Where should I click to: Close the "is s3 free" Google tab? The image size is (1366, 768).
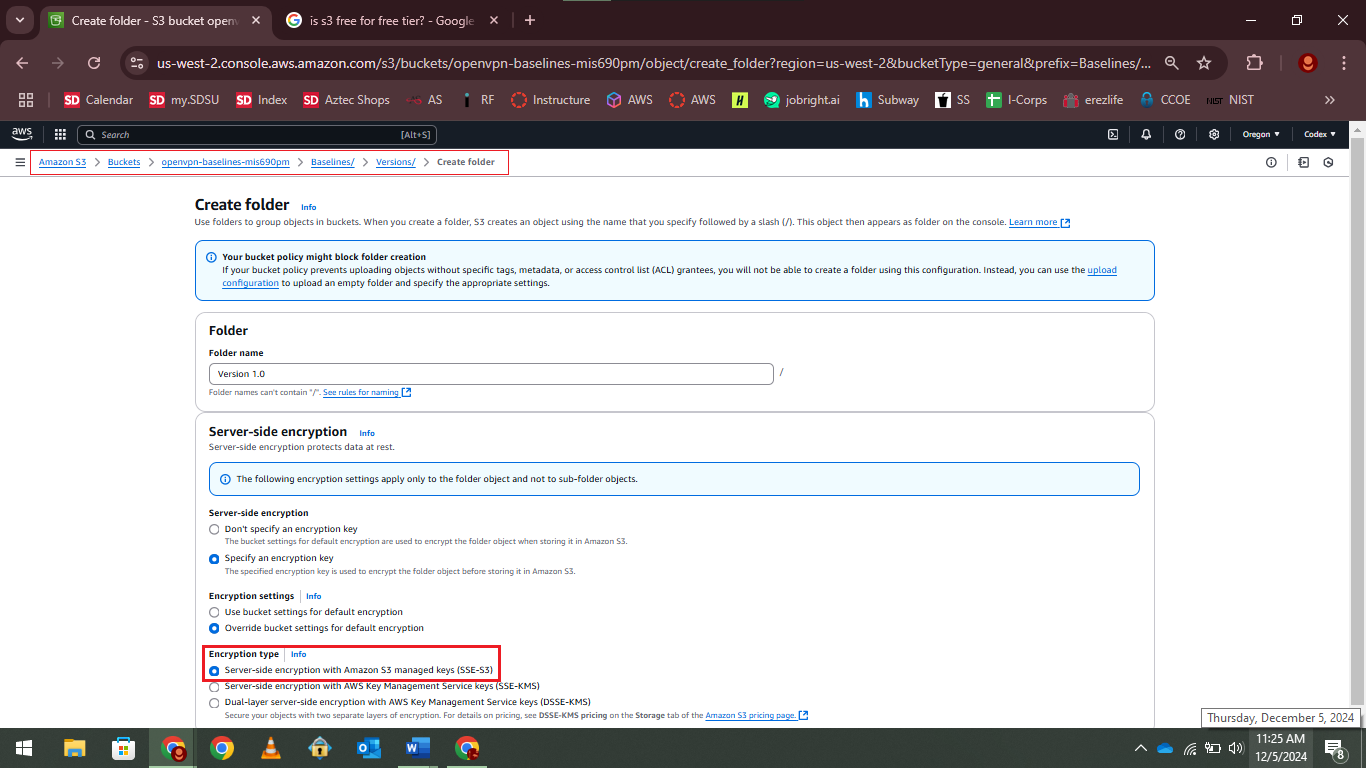point(496,20)
